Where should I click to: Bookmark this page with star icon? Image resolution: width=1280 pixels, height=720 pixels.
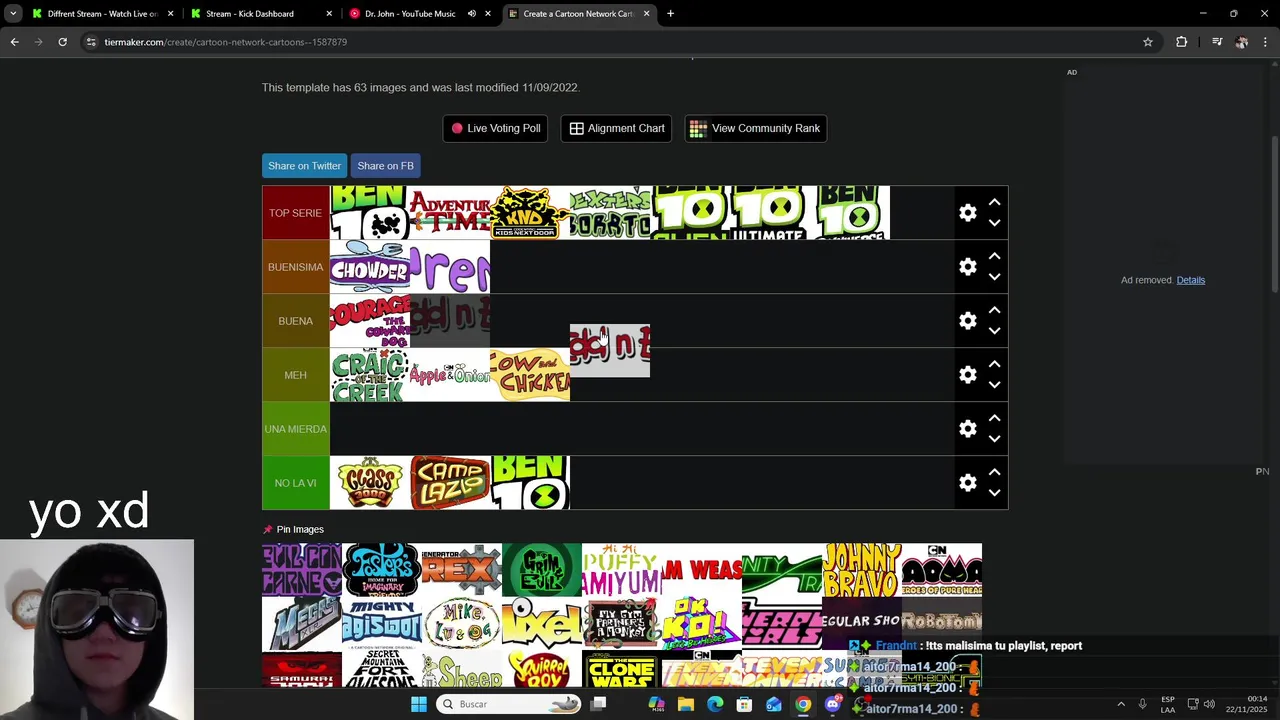[x=1148, y=42]
